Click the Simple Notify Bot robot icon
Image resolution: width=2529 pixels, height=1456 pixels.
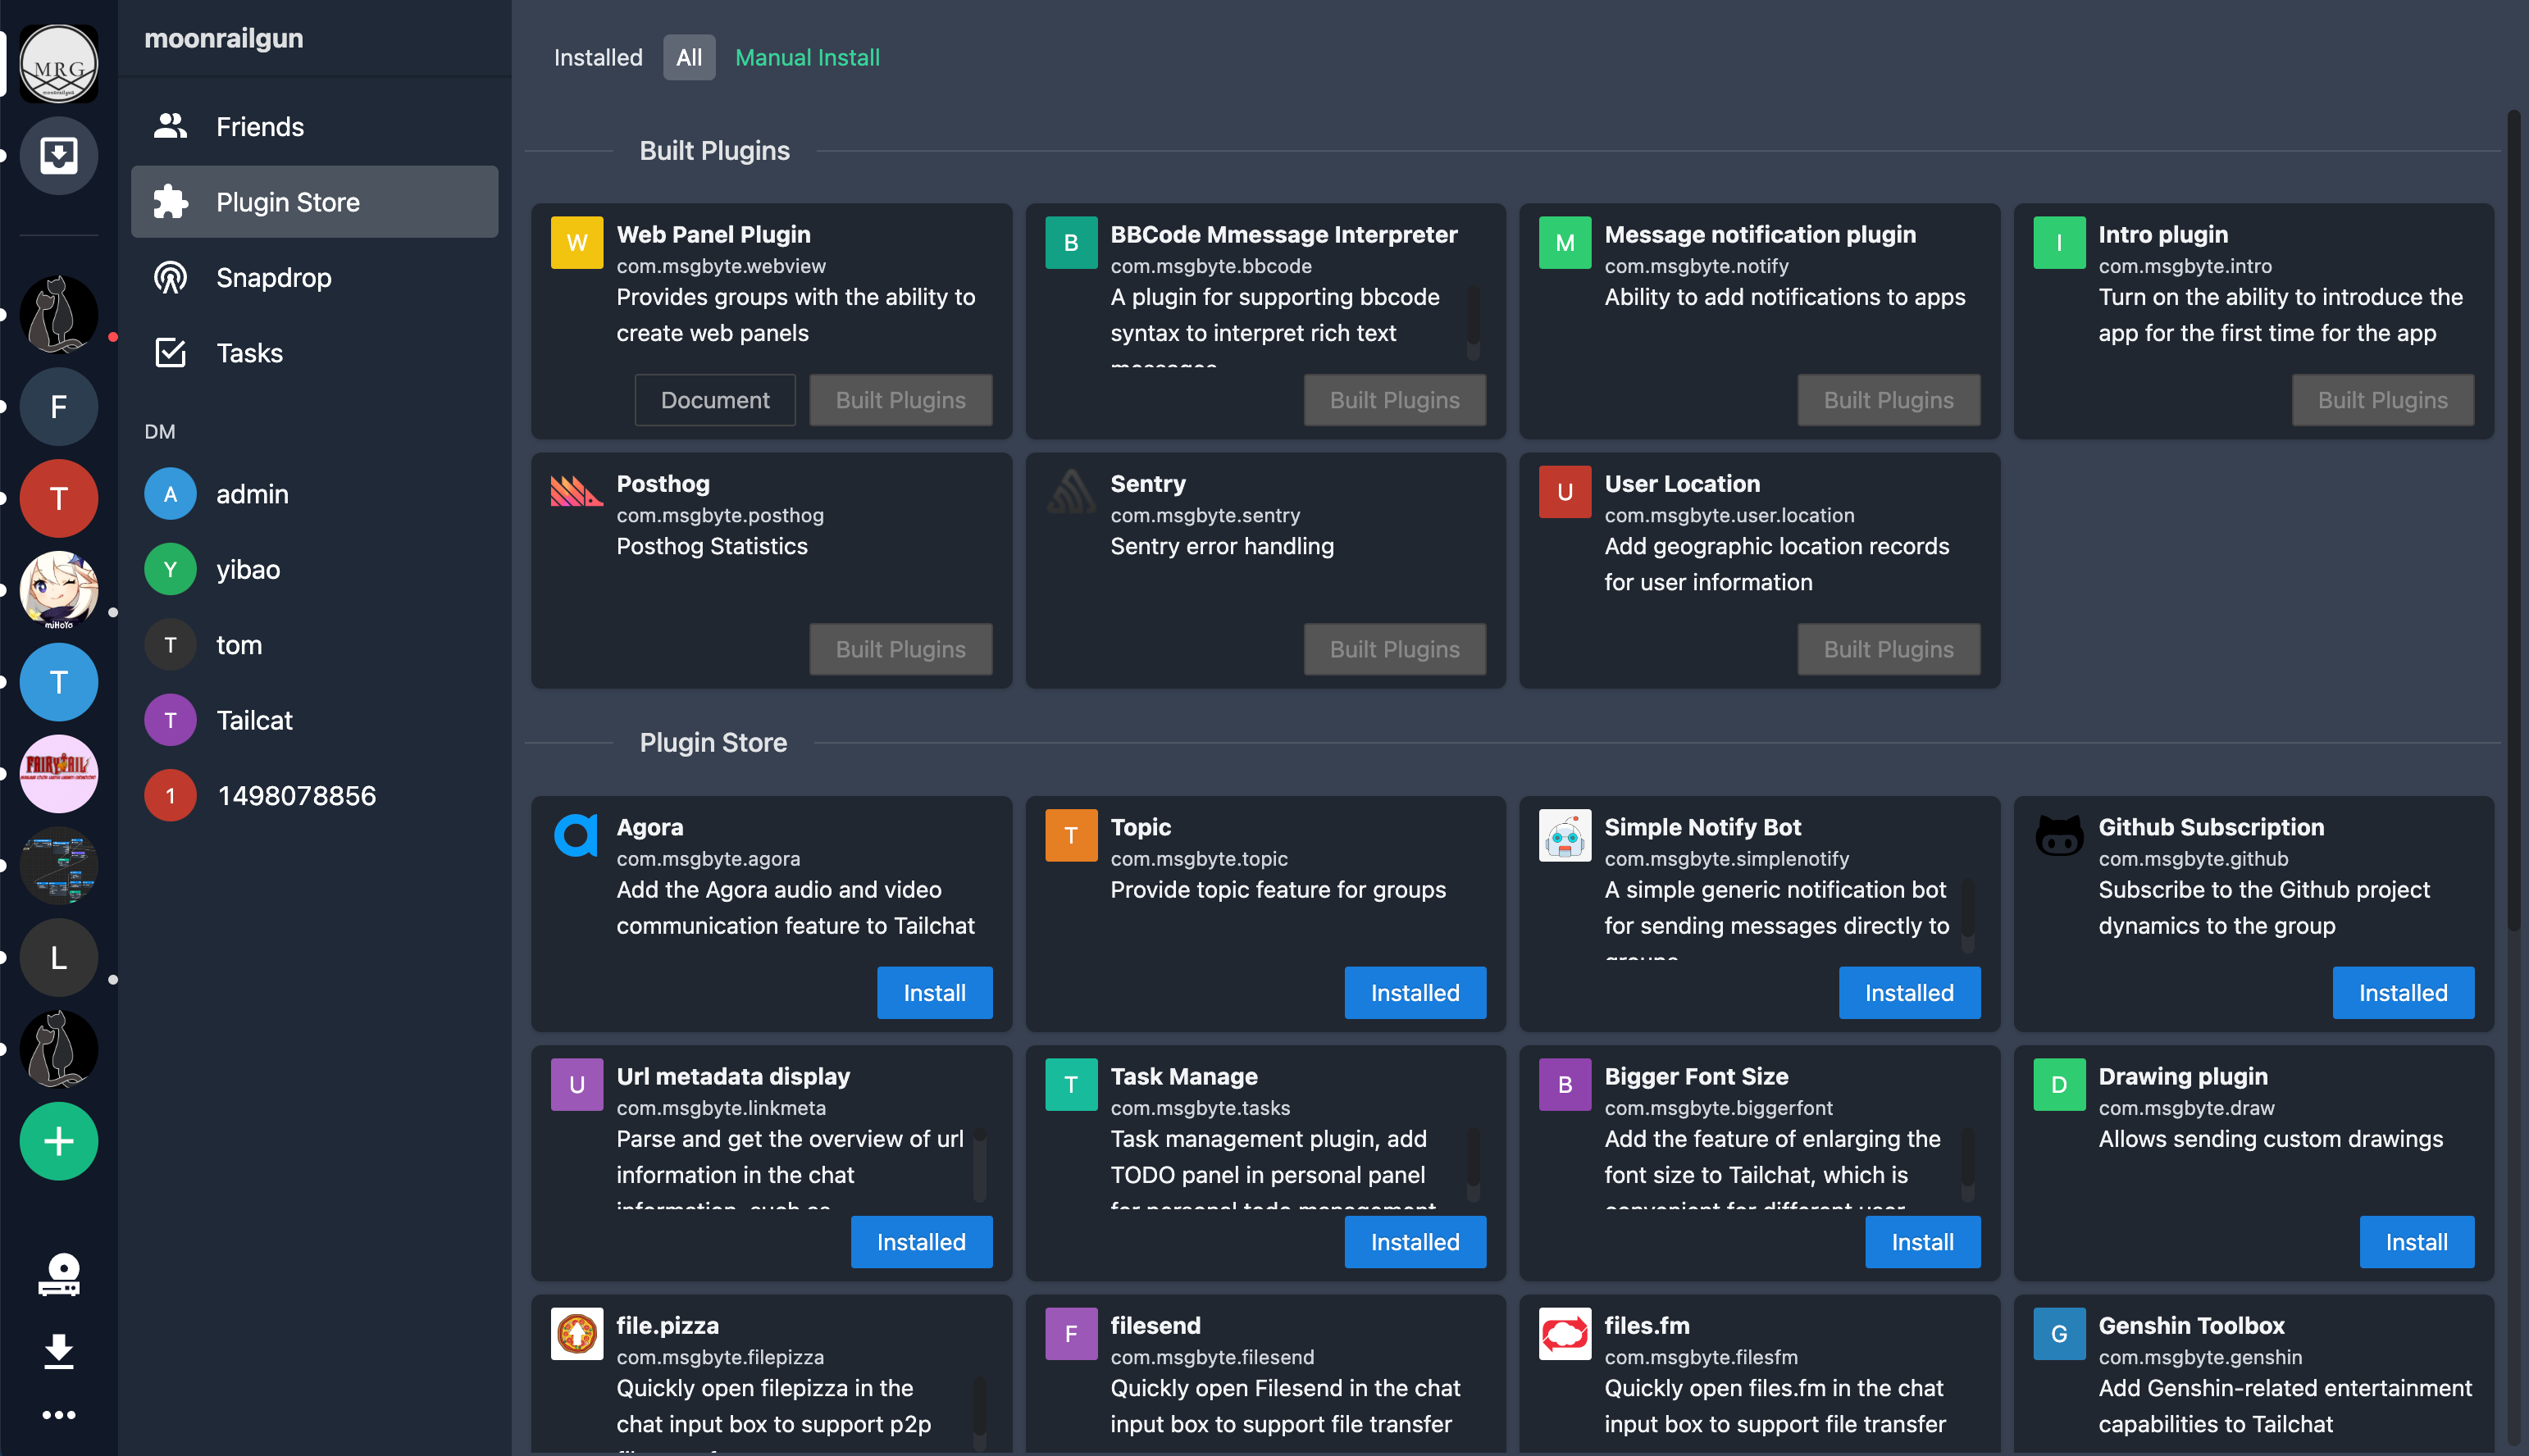coord(1564,835)
